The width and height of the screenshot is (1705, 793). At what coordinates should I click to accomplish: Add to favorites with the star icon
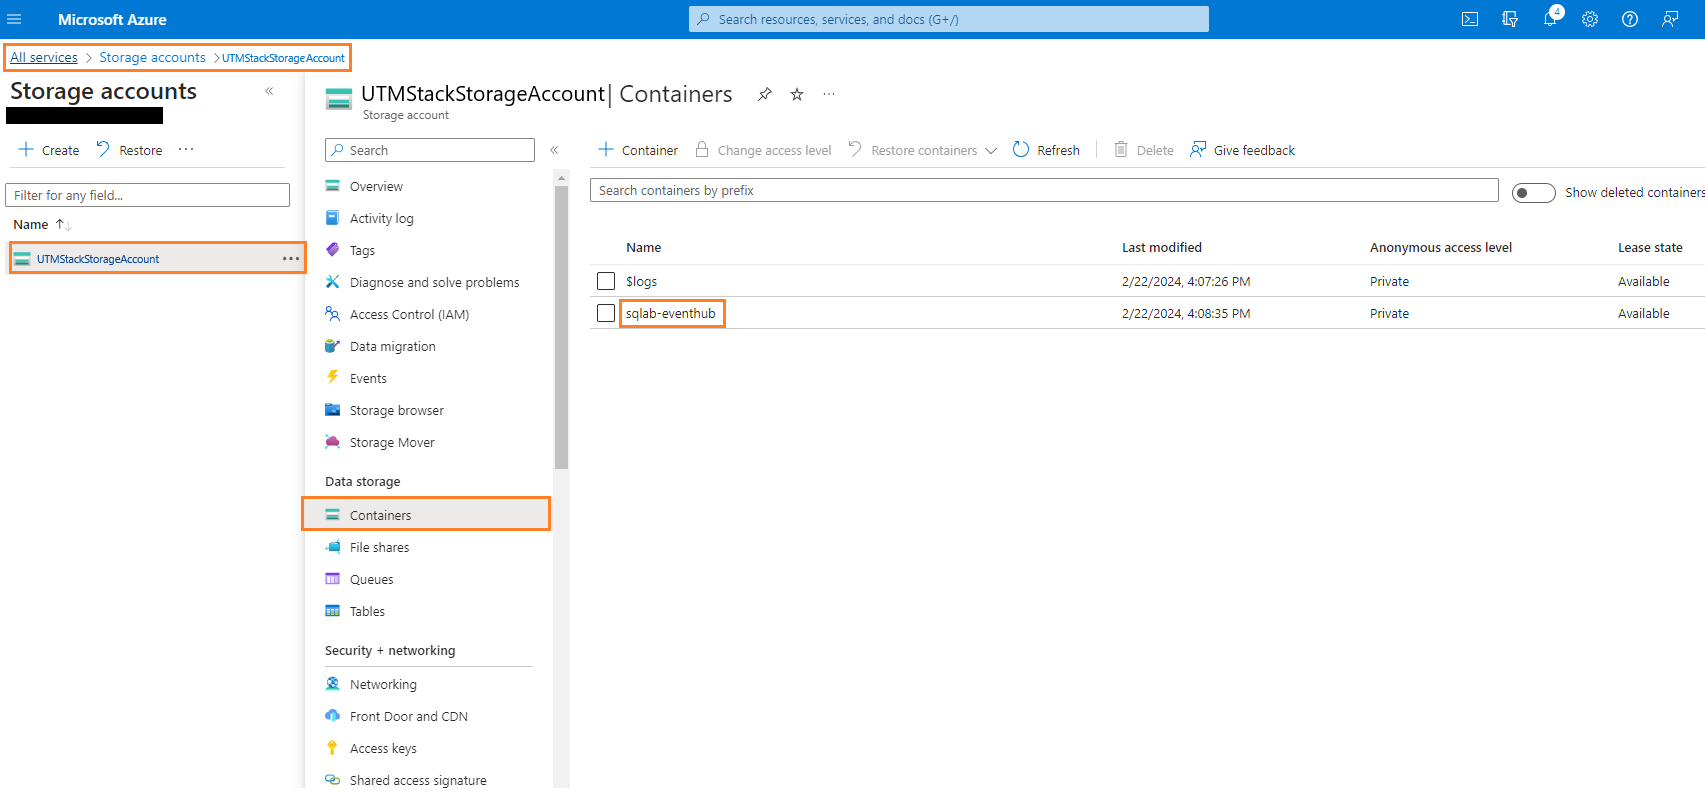(797, 94)
